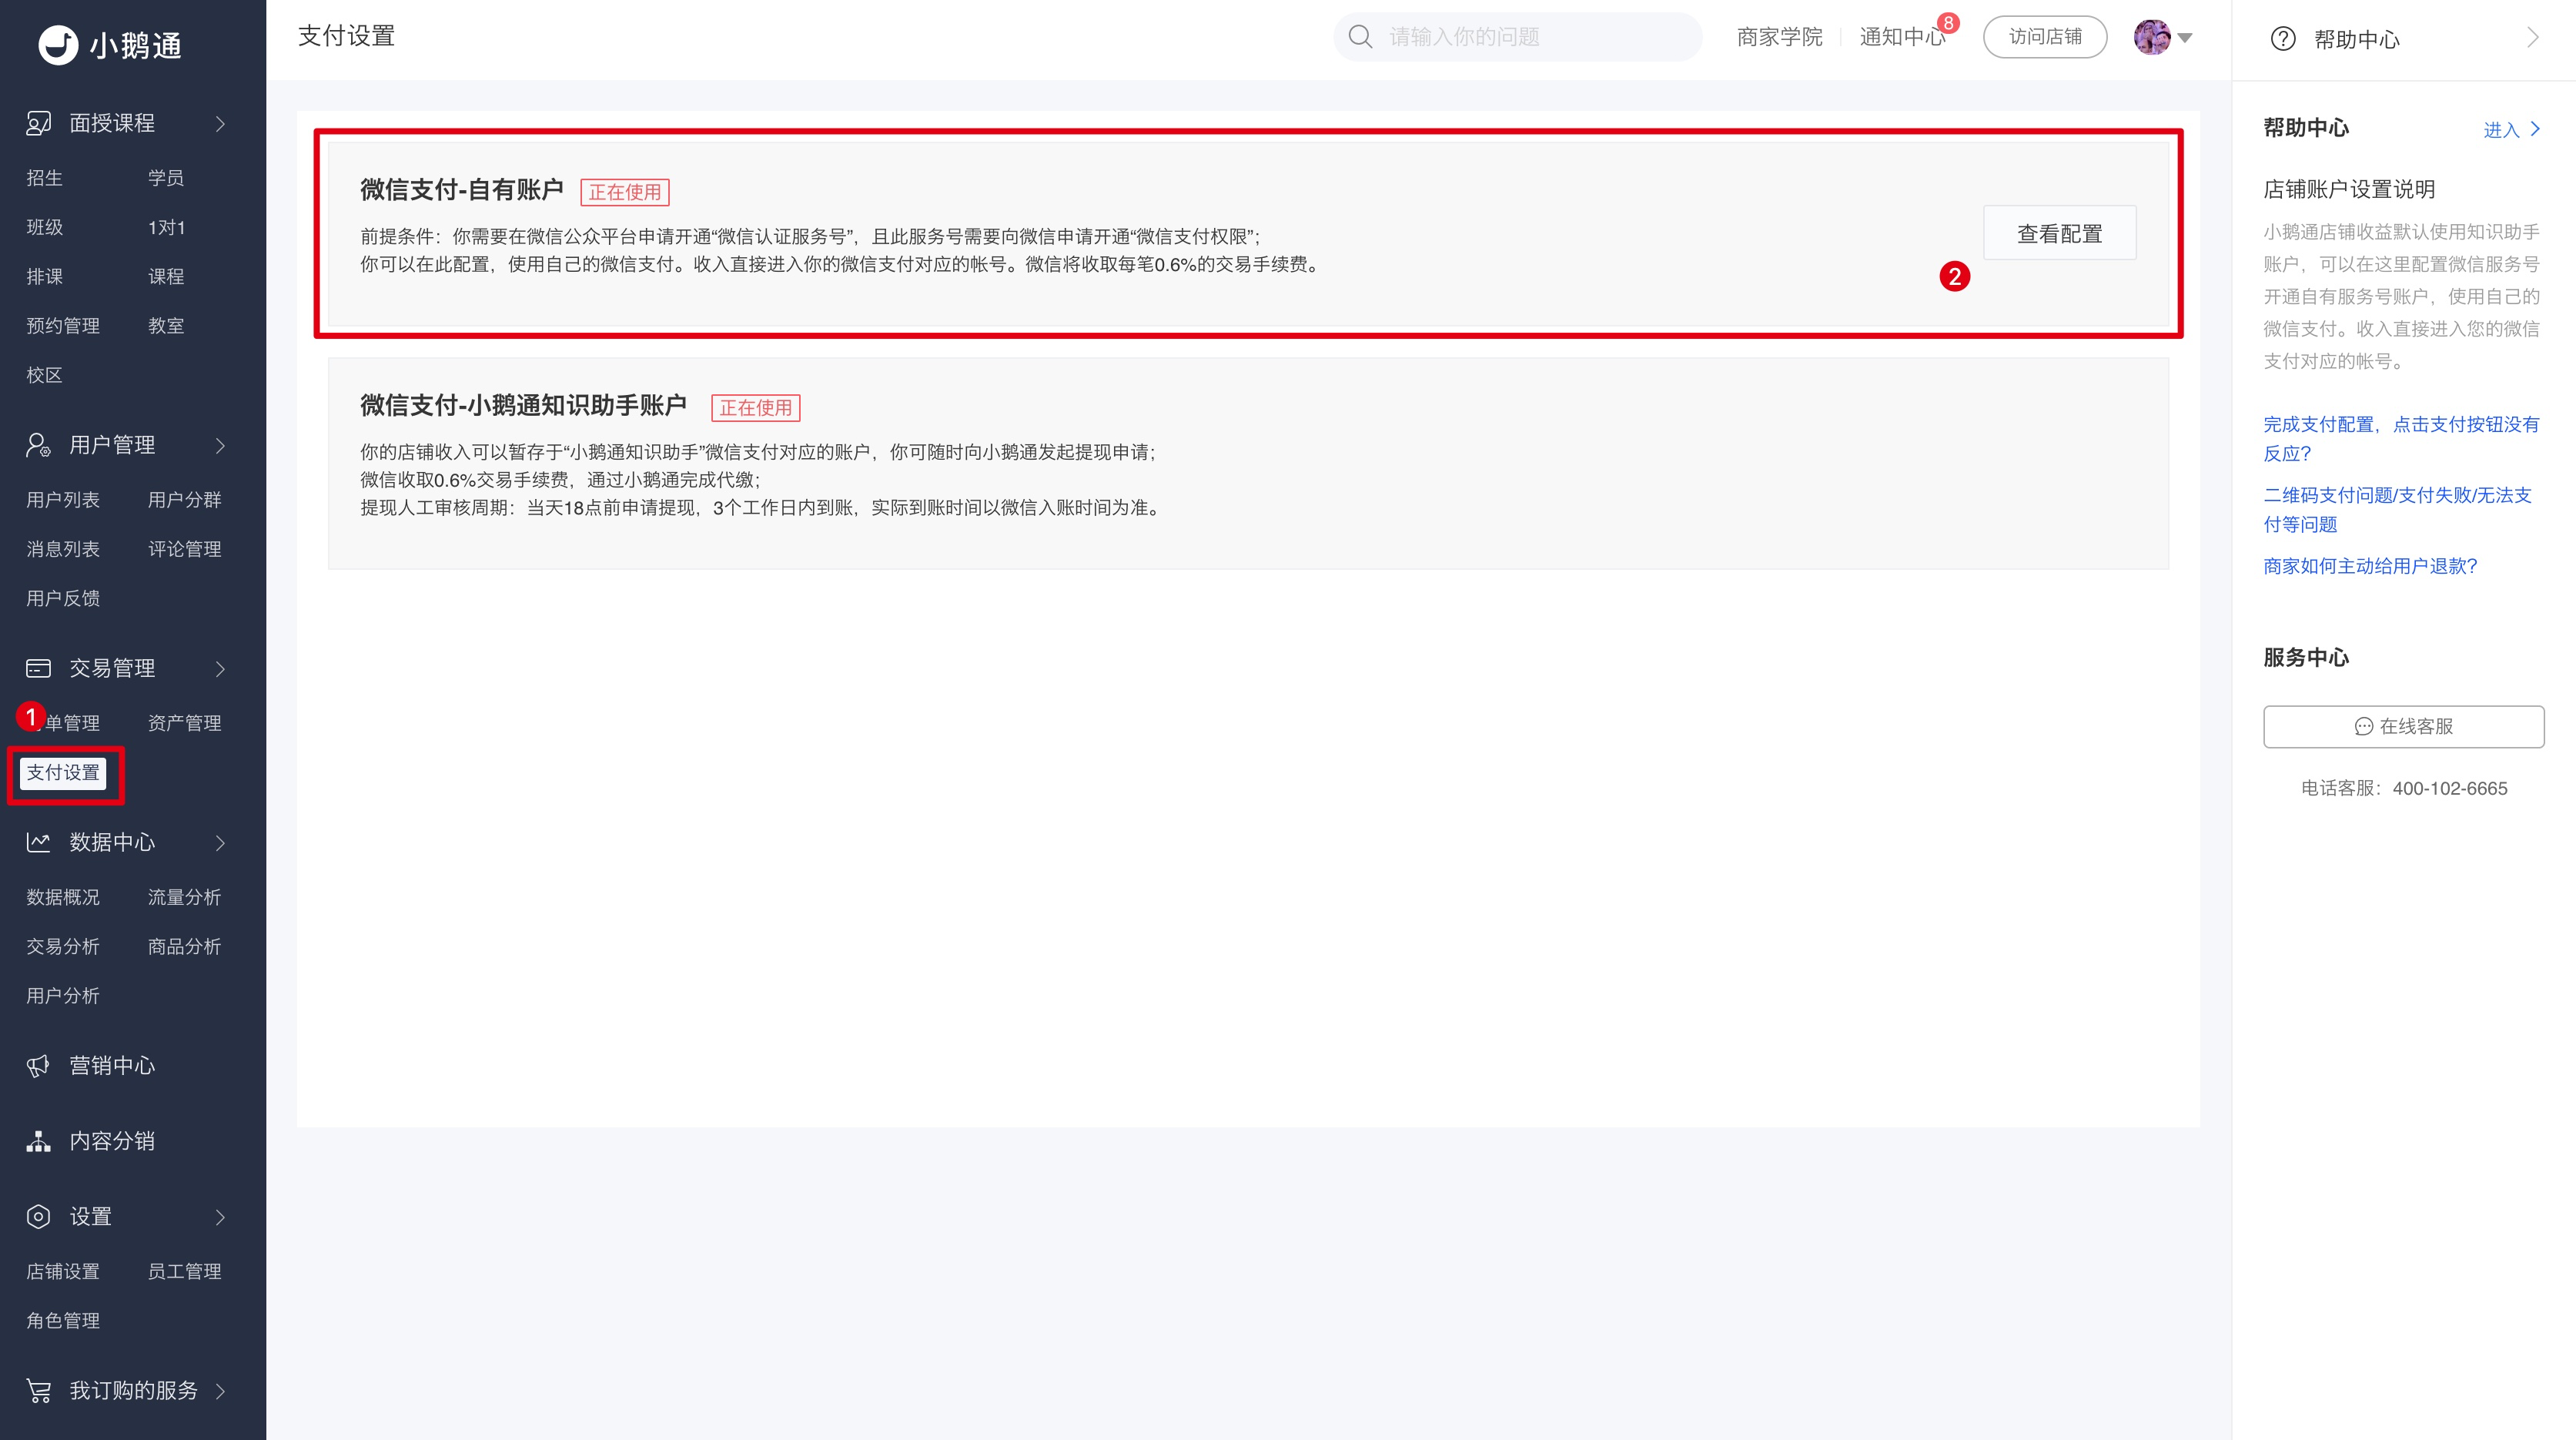This screenshot has height=1440, width=2576.
Task: Select 评论管理 in sidebar
Action: pyautogui.click(x=184, y=549)
